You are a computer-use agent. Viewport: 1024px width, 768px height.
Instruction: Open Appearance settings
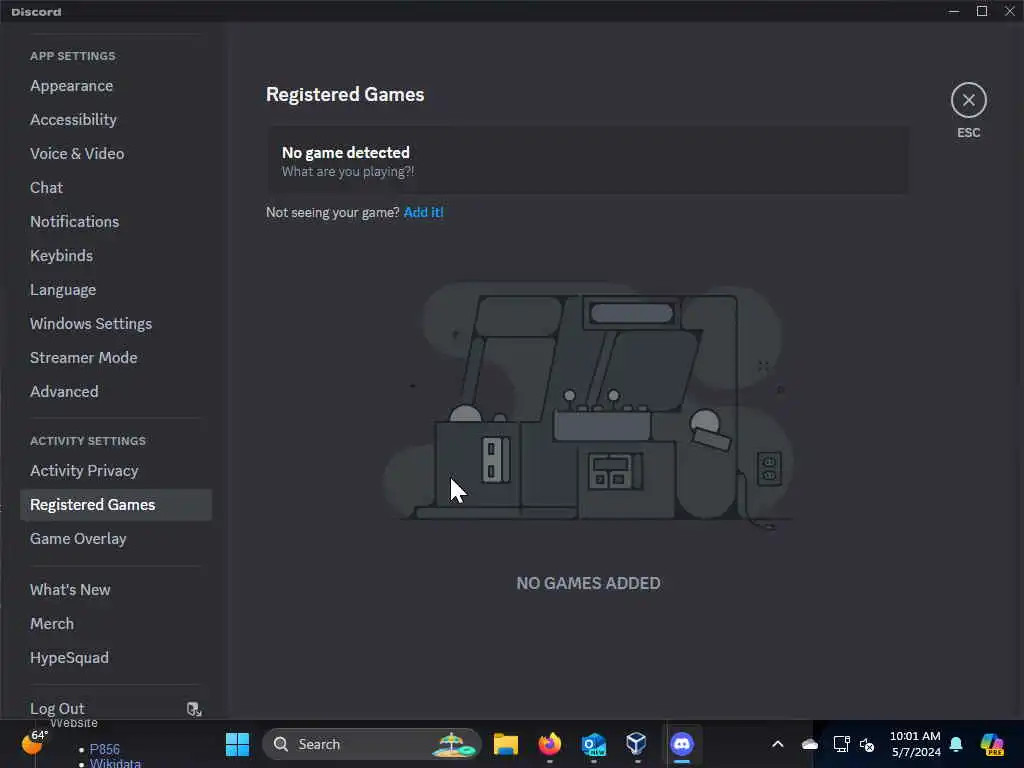[x=71, y=86]
